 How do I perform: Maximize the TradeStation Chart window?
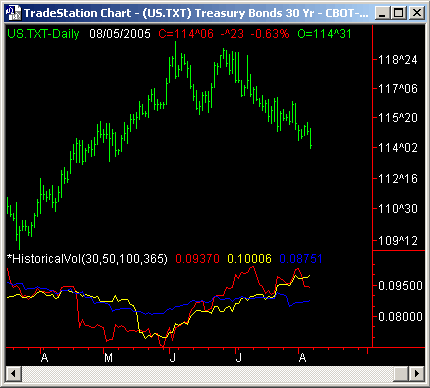(398, 13)
